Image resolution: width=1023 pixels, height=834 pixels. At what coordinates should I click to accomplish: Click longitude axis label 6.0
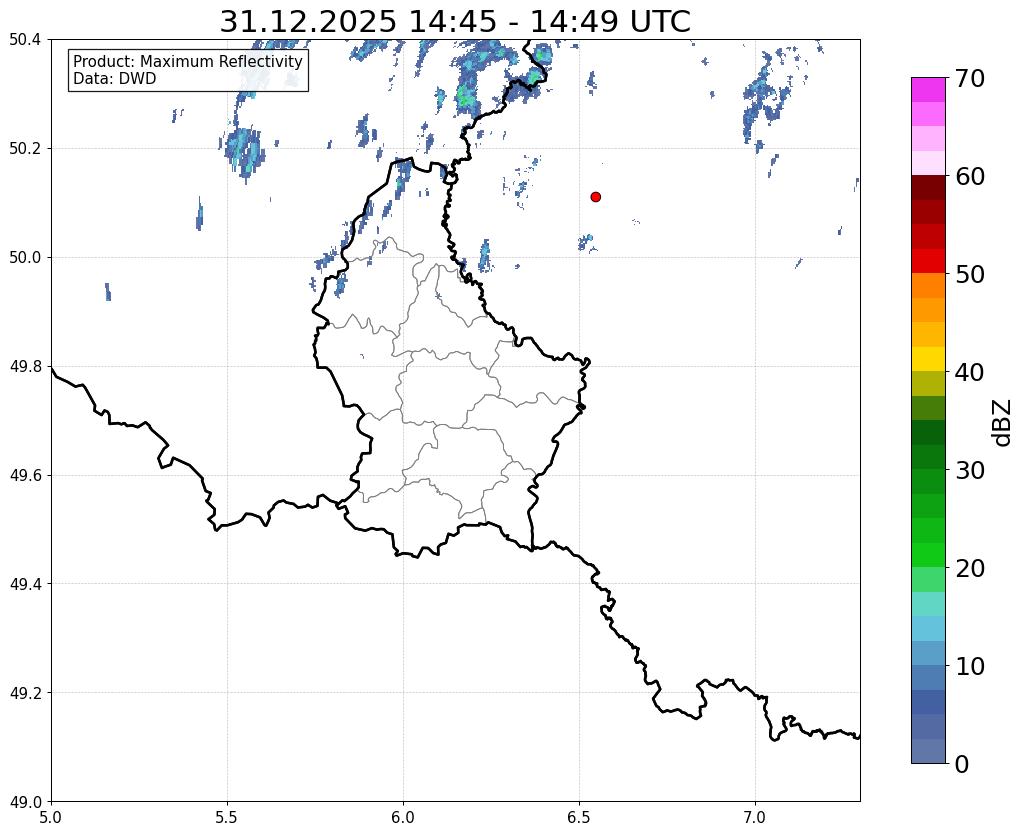403,818
